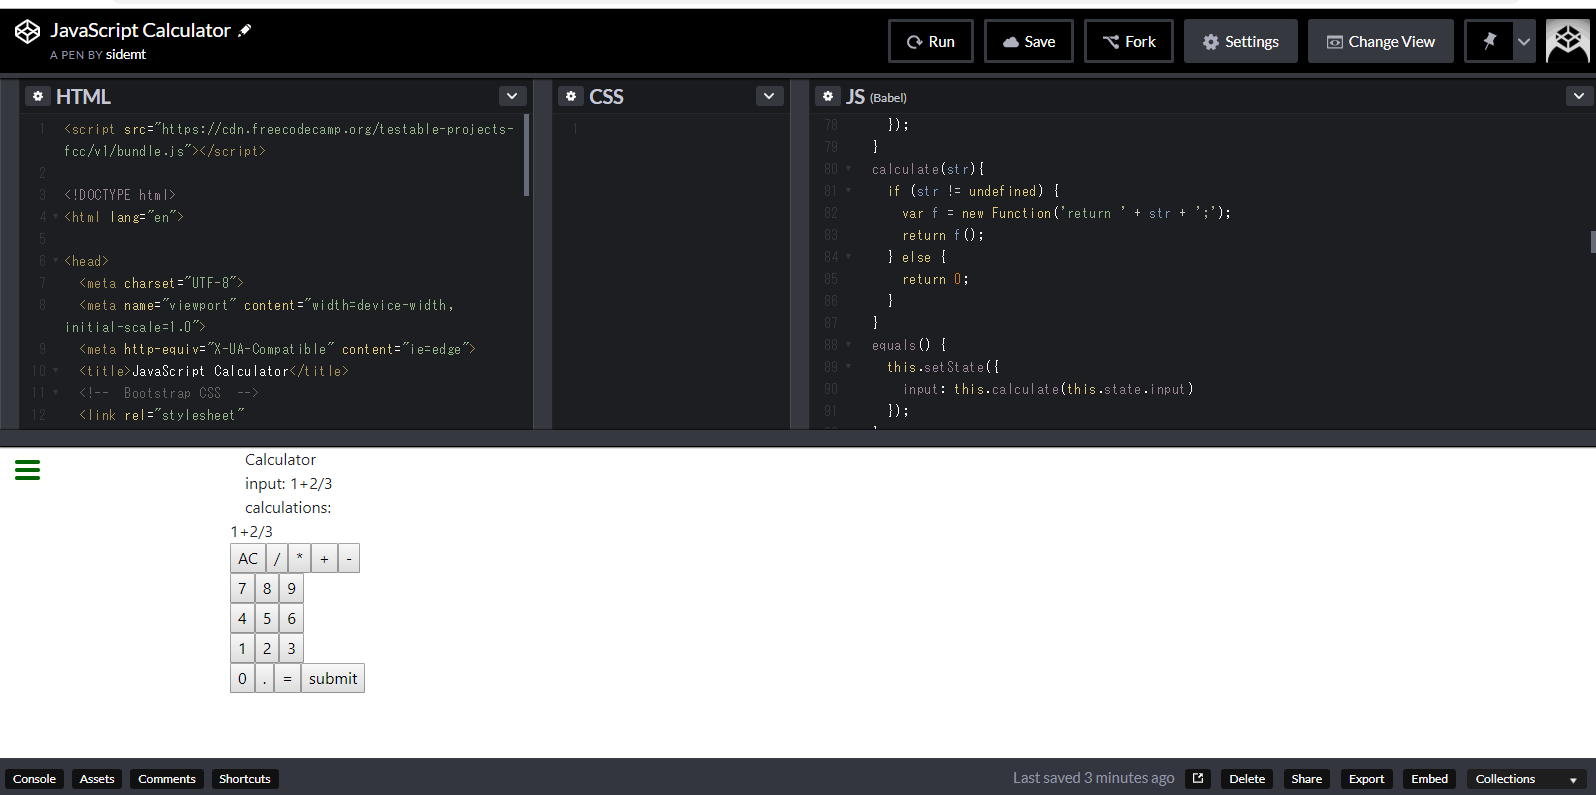
Task: Fold equals function at JS line 88
Action: (848, 345)
